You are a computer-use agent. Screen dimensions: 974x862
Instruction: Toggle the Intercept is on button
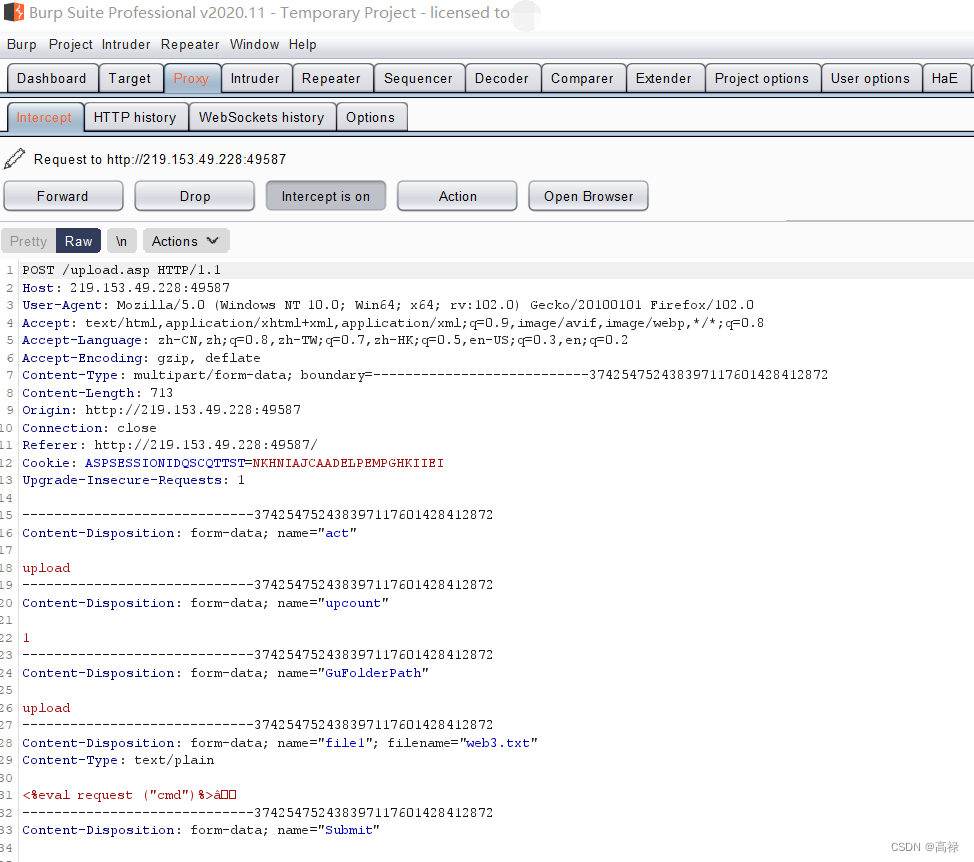pyautogui.click(x=325, y=196)
